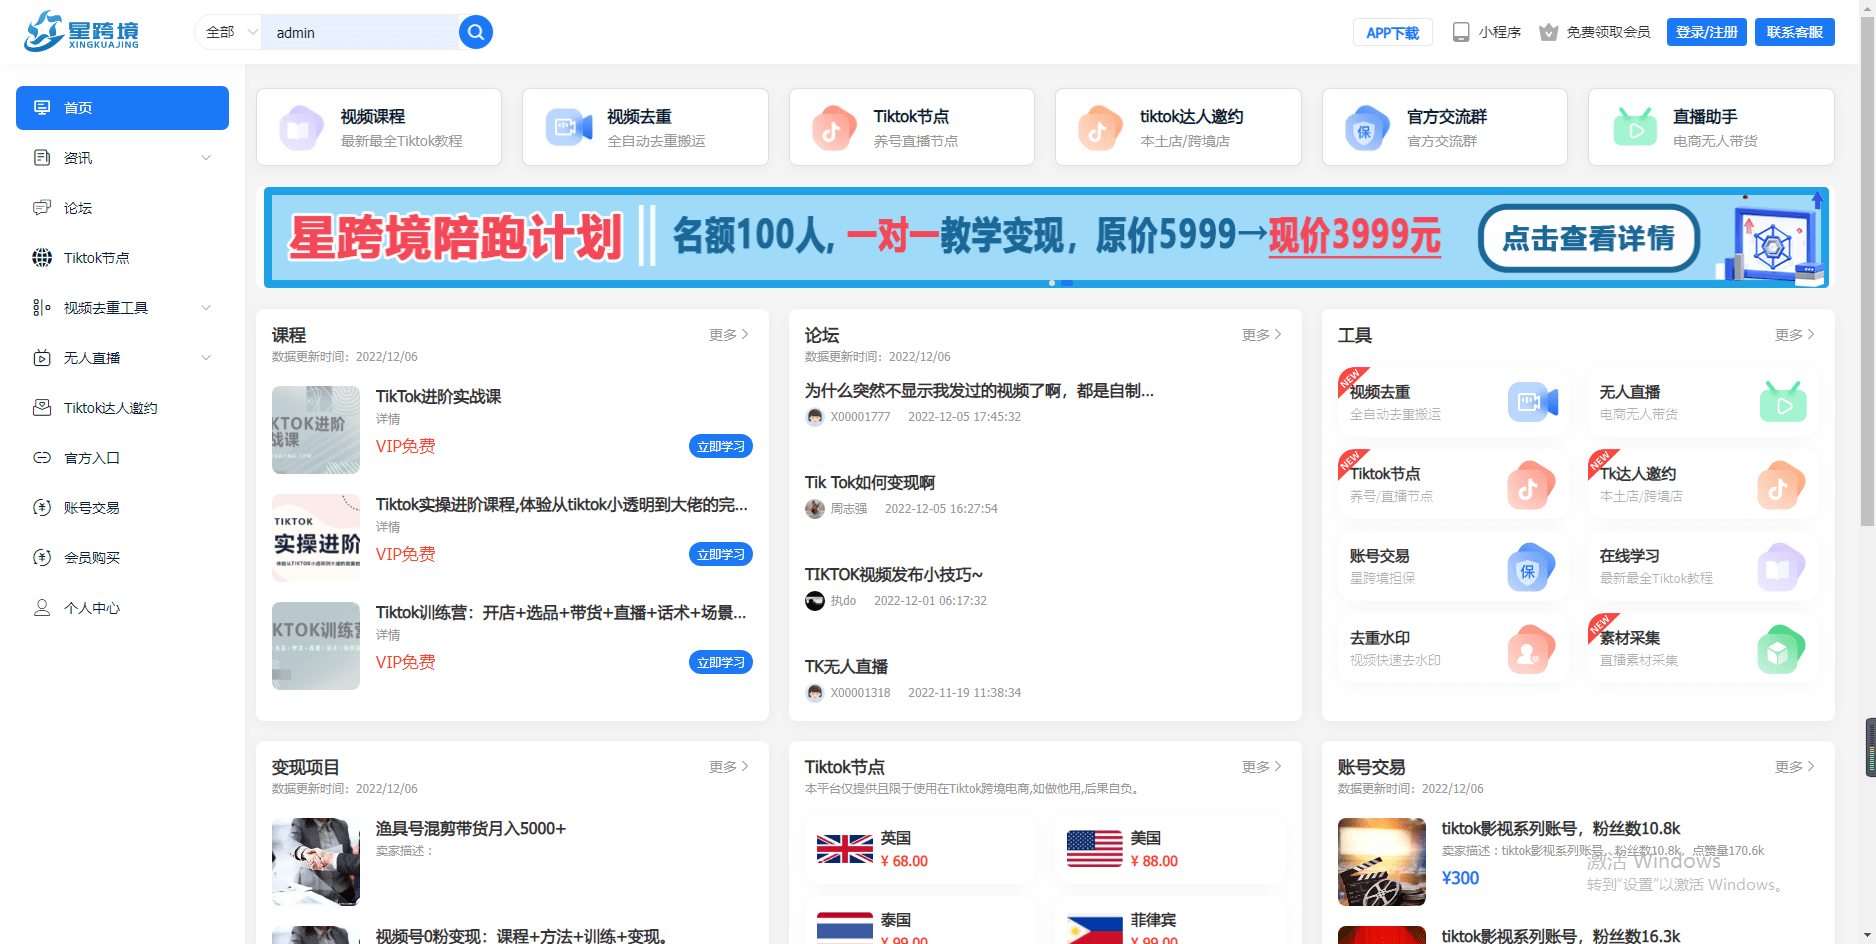Click the 直播助手 TV icon in the top row
1876x944 pixels.
pos(1635,127)
